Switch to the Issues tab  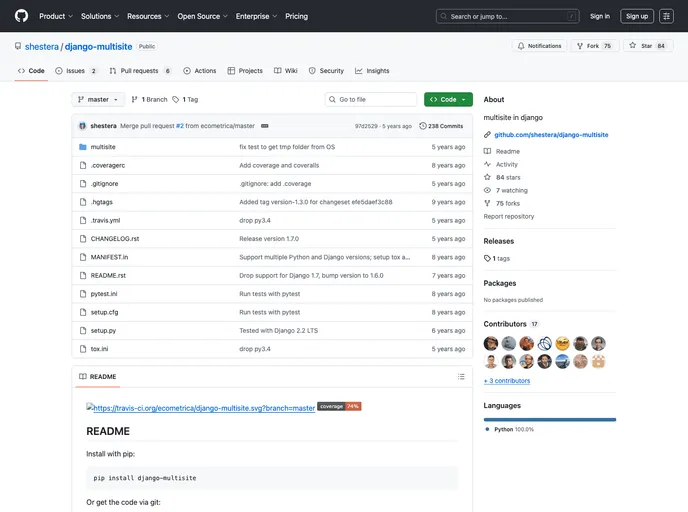click(76, 71)
